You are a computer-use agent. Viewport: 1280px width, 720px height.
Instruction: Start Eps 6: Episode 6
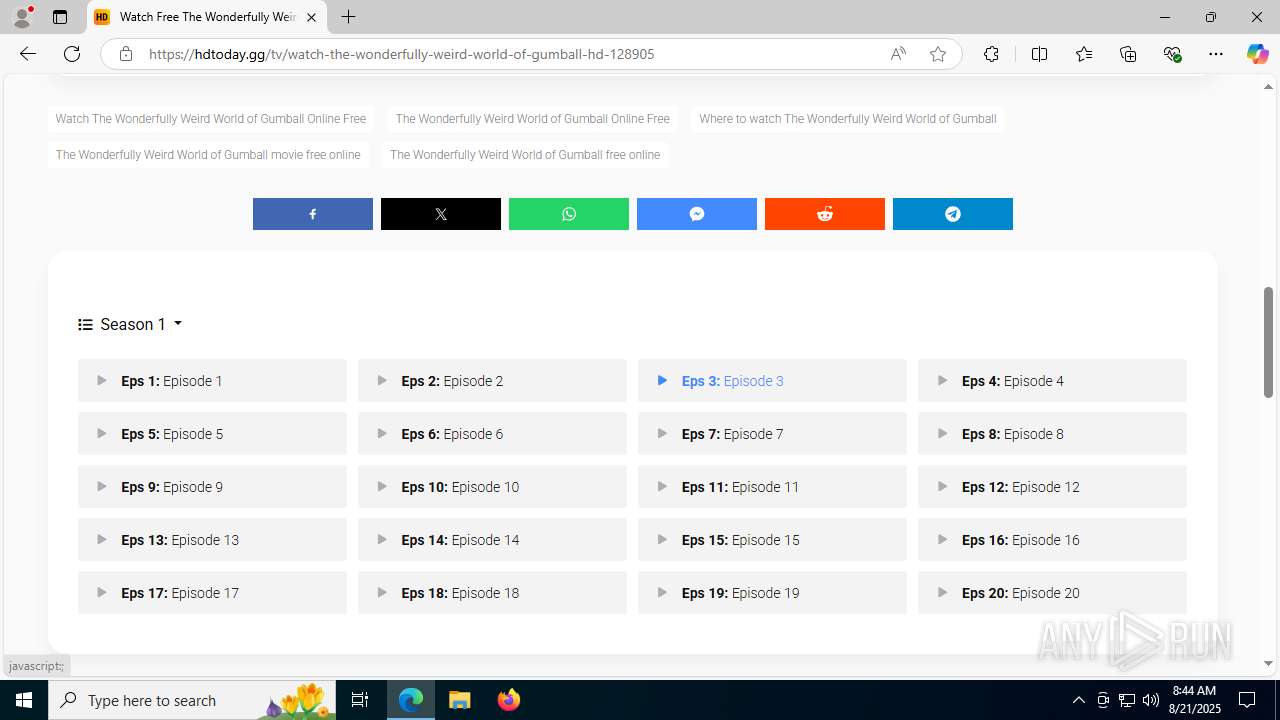tap(492, 434)
